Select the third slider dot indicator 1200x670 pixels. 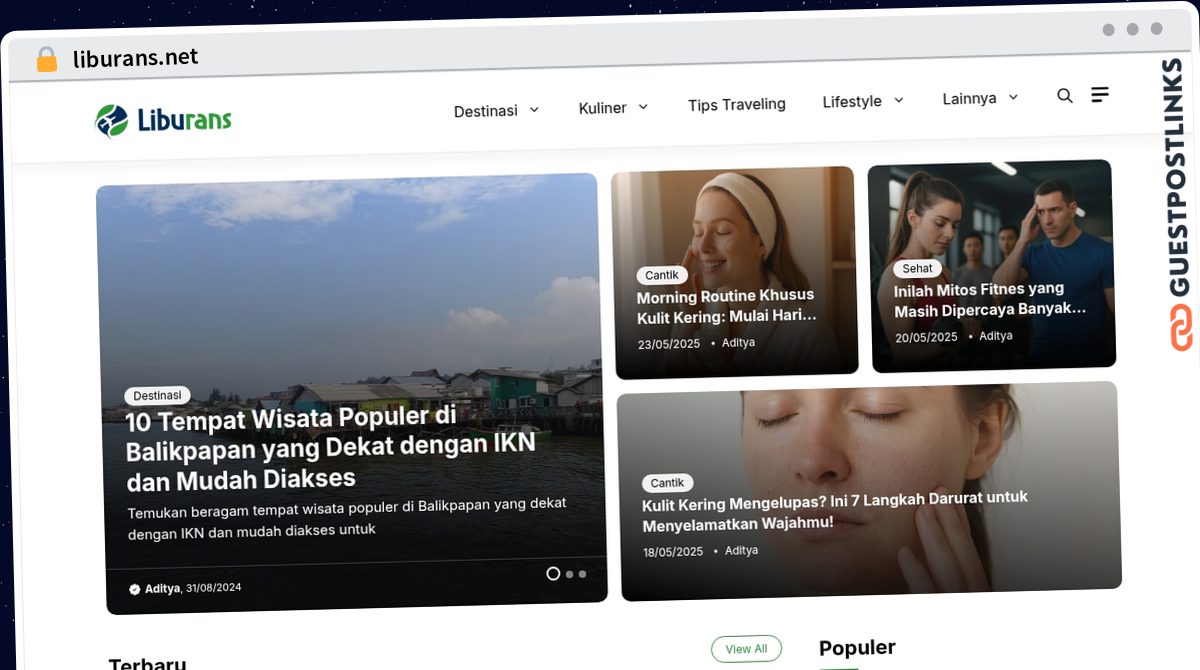click(x=582, y=574)
